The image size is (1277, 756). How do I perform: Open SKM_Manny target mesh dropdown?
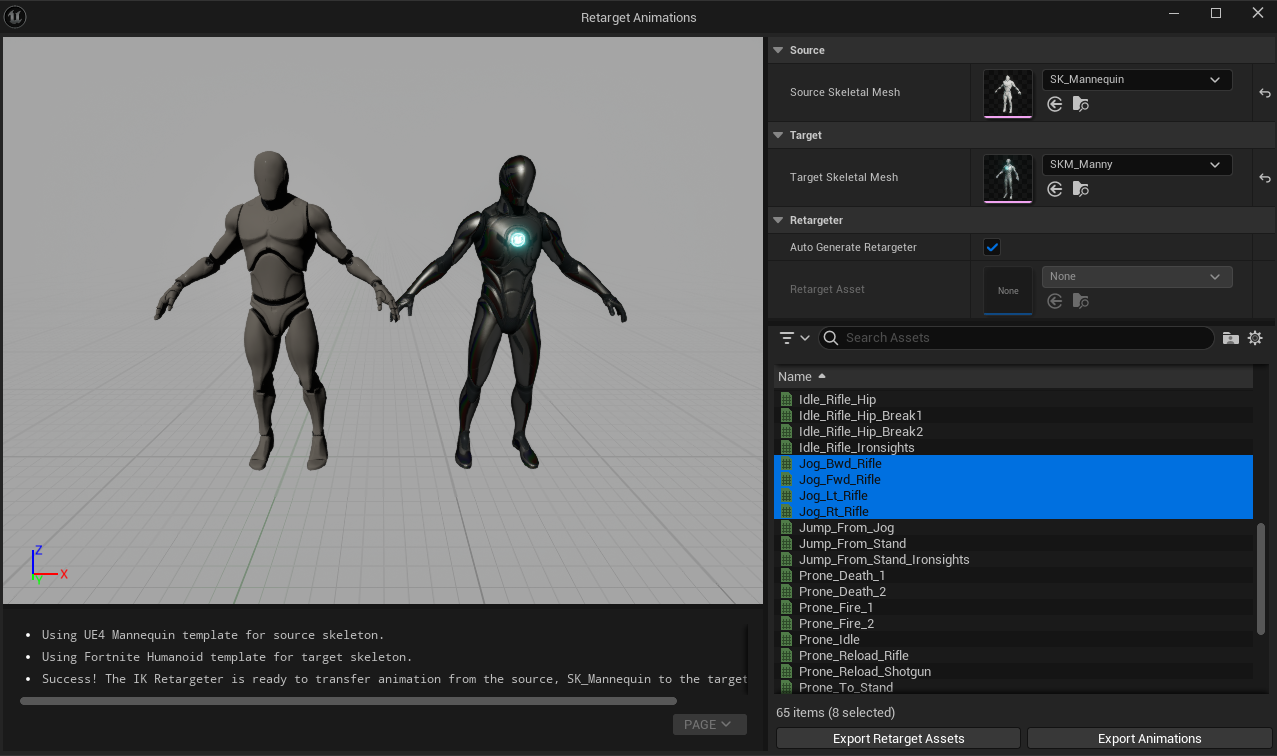point(1137,165)
